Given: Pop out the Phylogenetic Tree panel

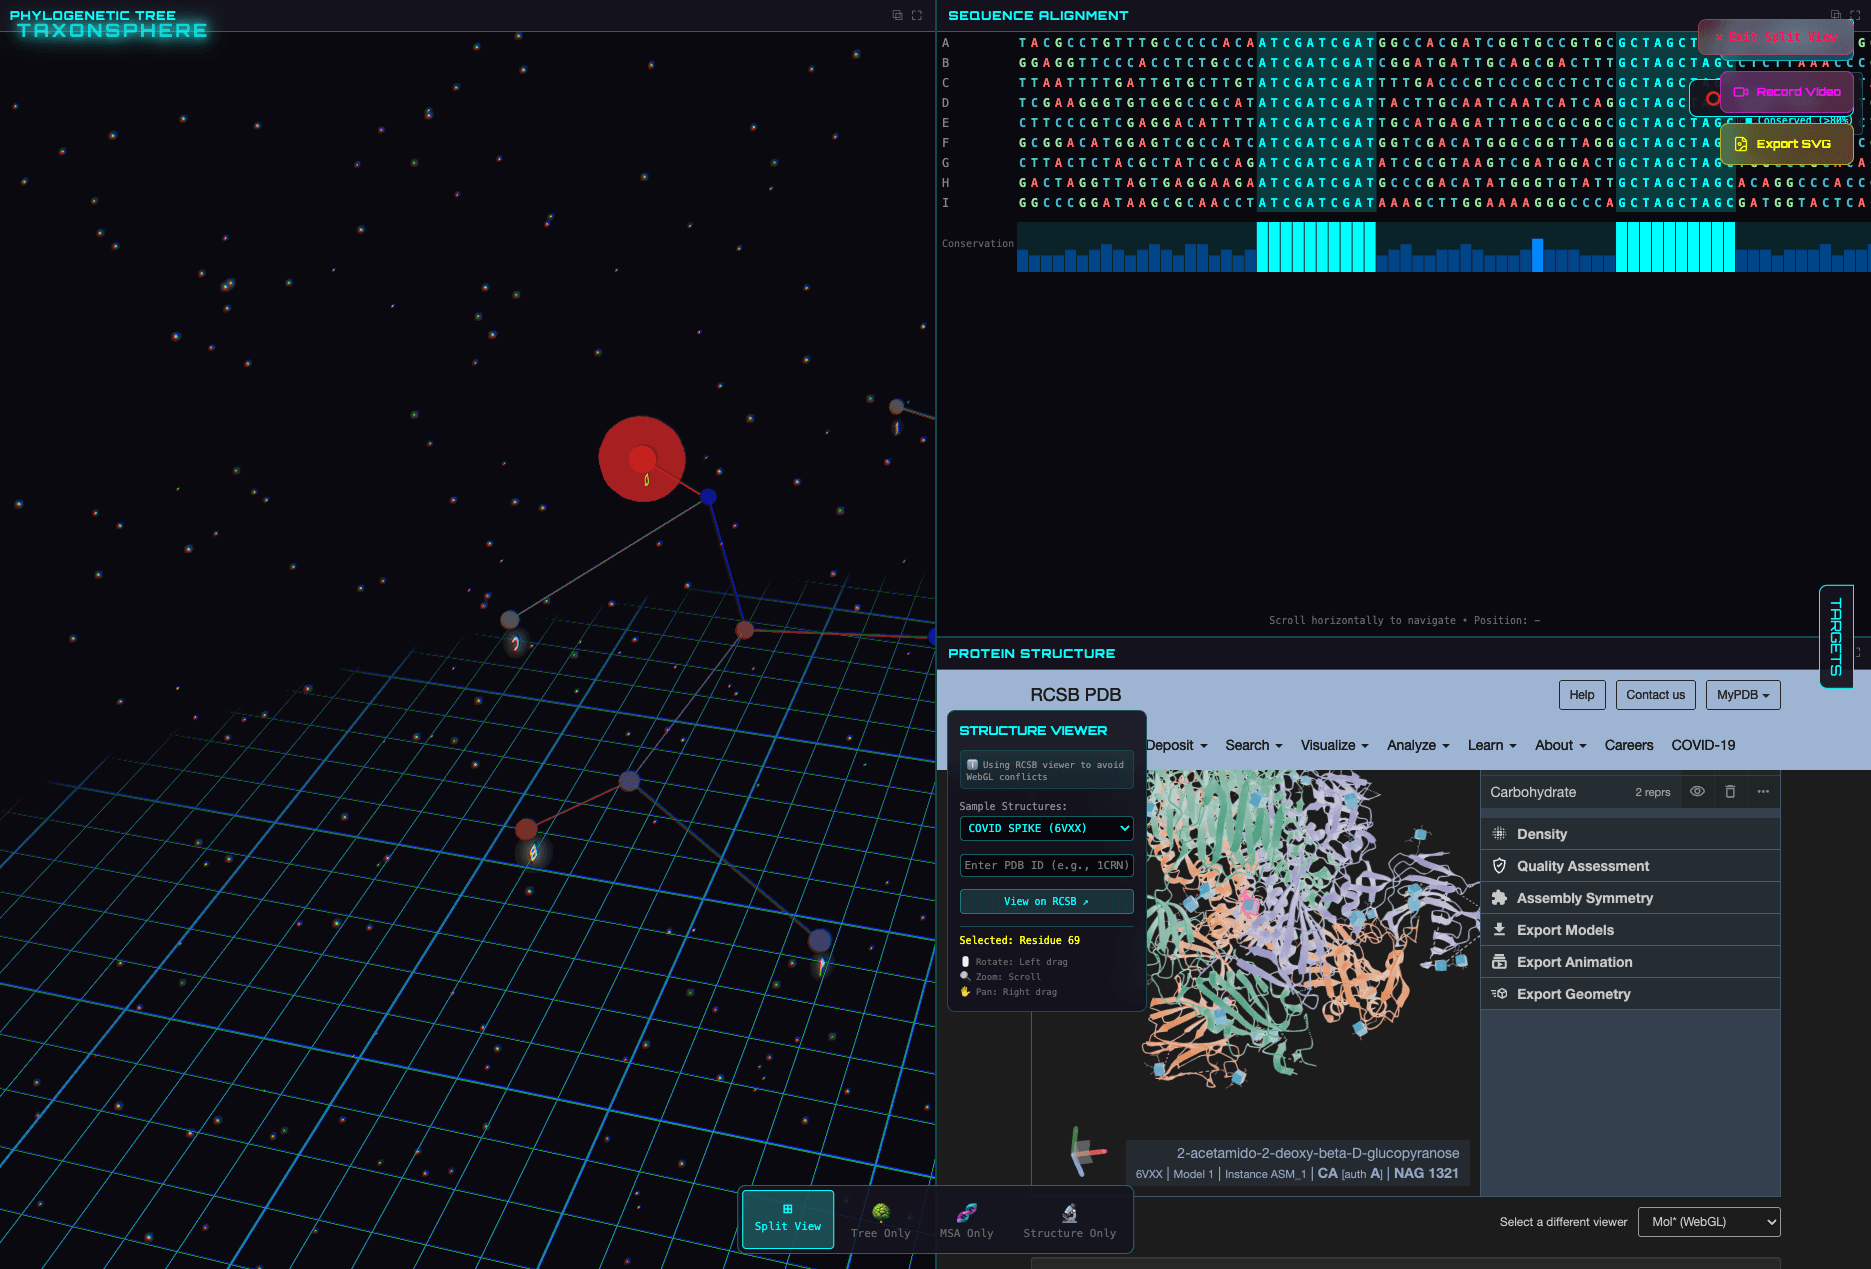Looking at the screenshot, I should pyautogui.click(x=897, y=15).
